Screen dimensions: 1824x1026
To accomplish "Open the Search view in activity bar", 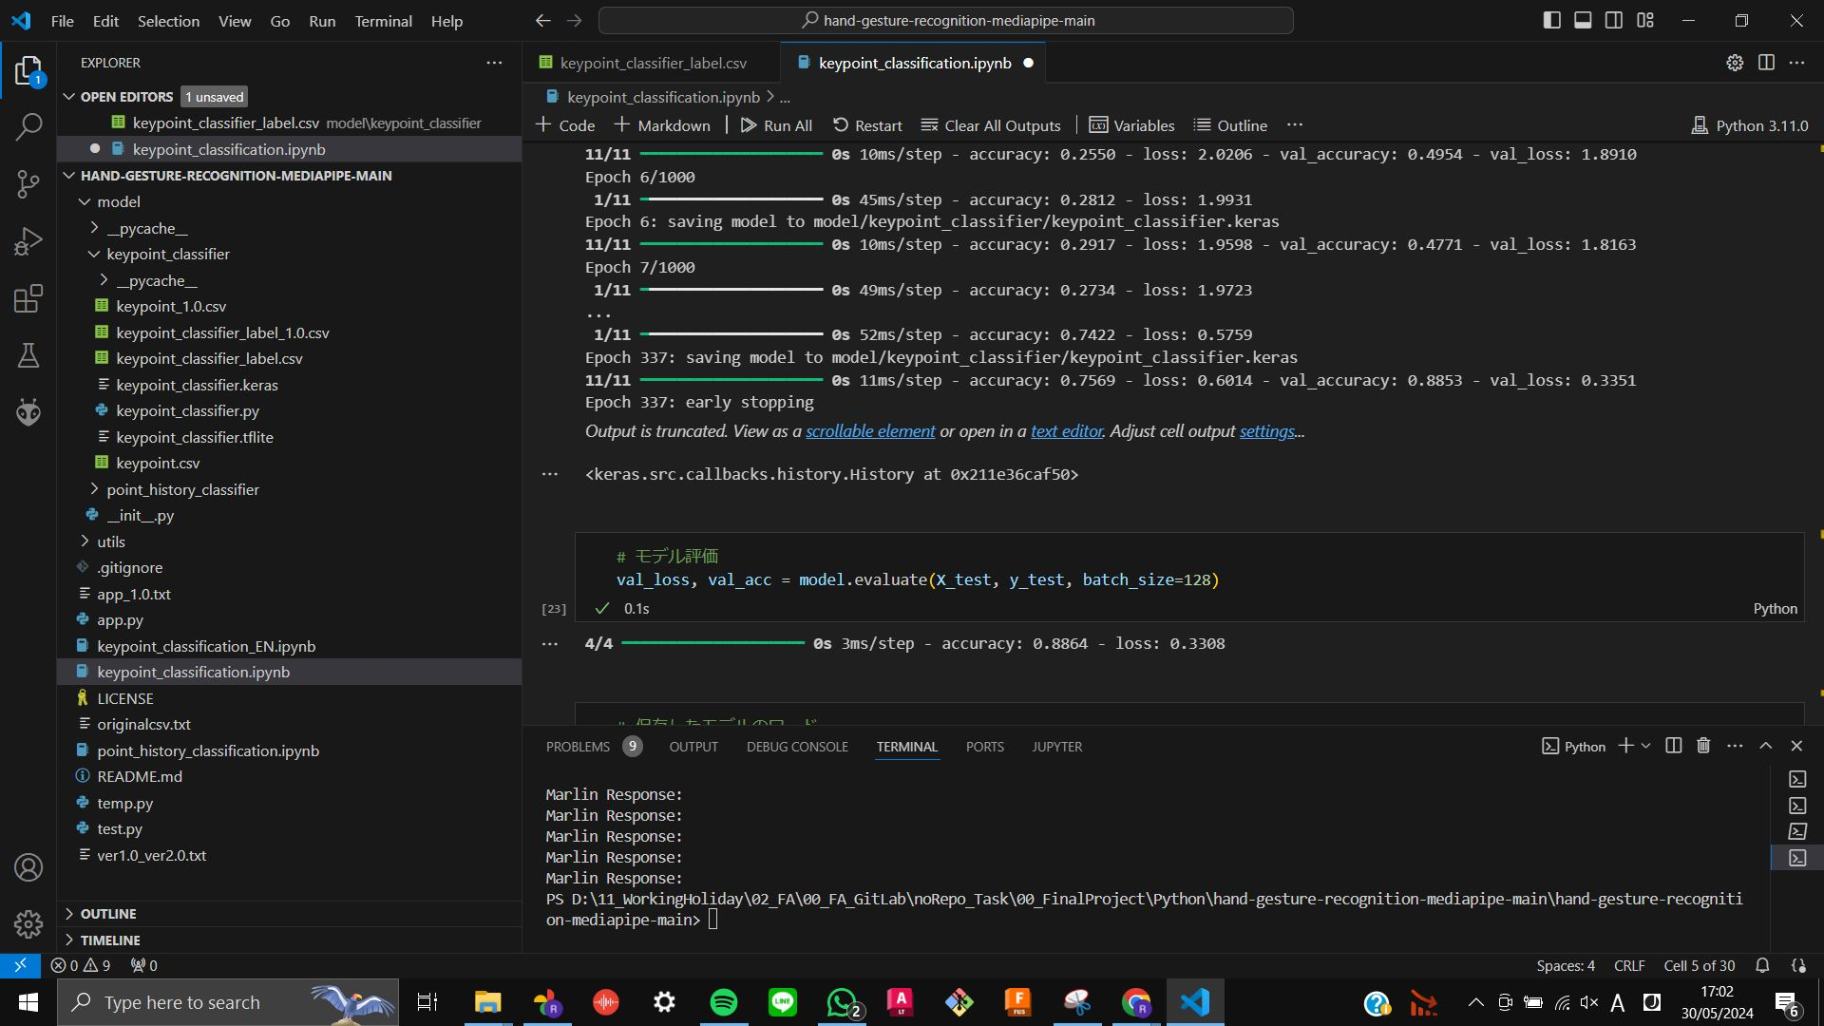I will [x=28, y=127].
